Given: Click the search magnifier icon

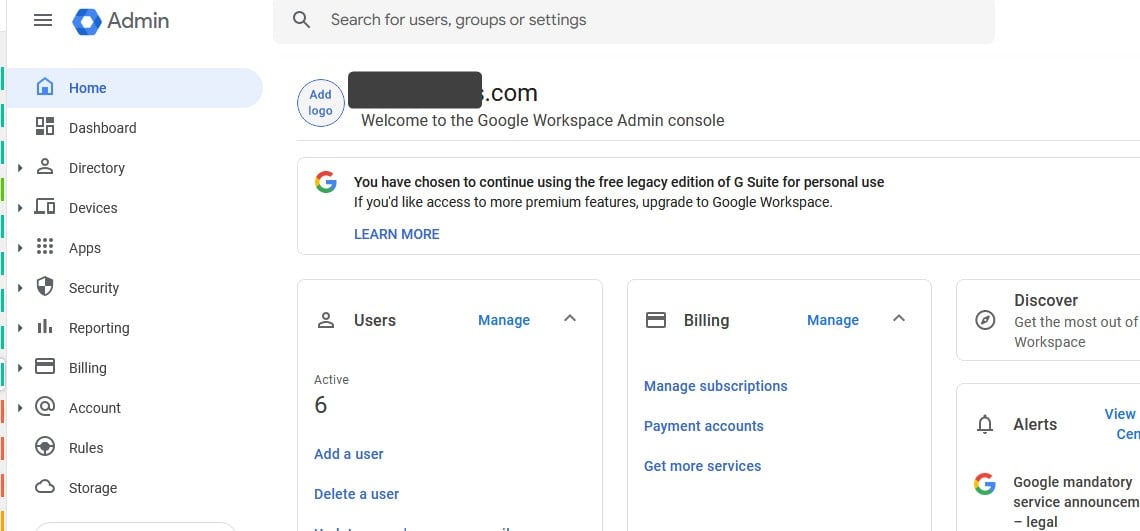Looking at the screenshot, I should pos(301,20).
